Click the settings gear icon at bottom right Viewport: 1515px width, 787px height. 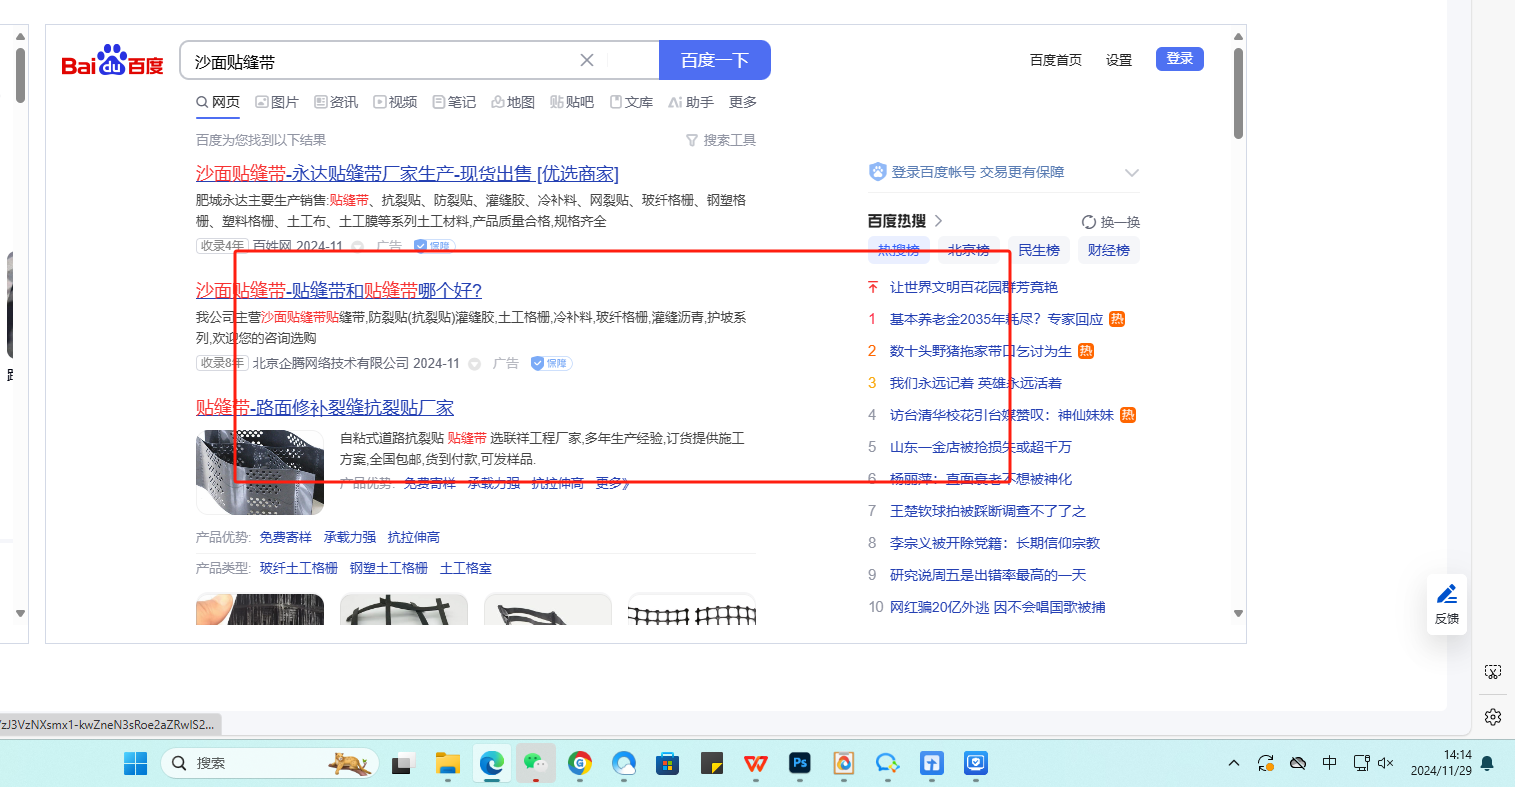pyautogui.click(x=1493, y=717)
